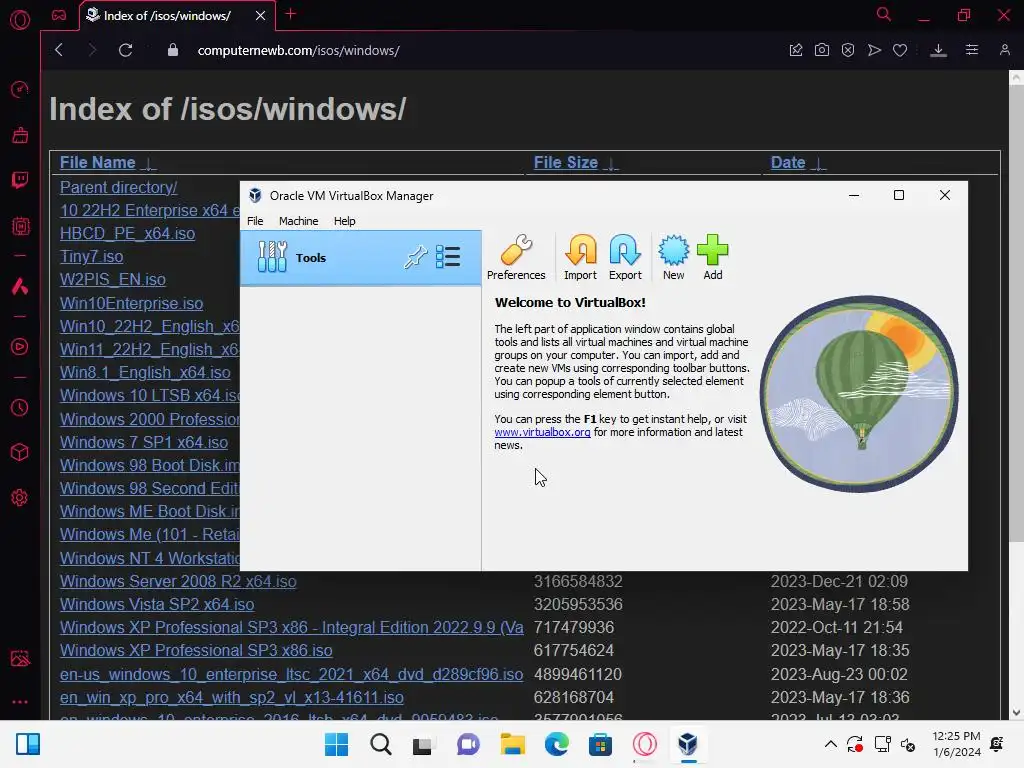Screen dimensions: 1024x768
Task: Download Tiny7.iso
Action: [x=91, y=257]
